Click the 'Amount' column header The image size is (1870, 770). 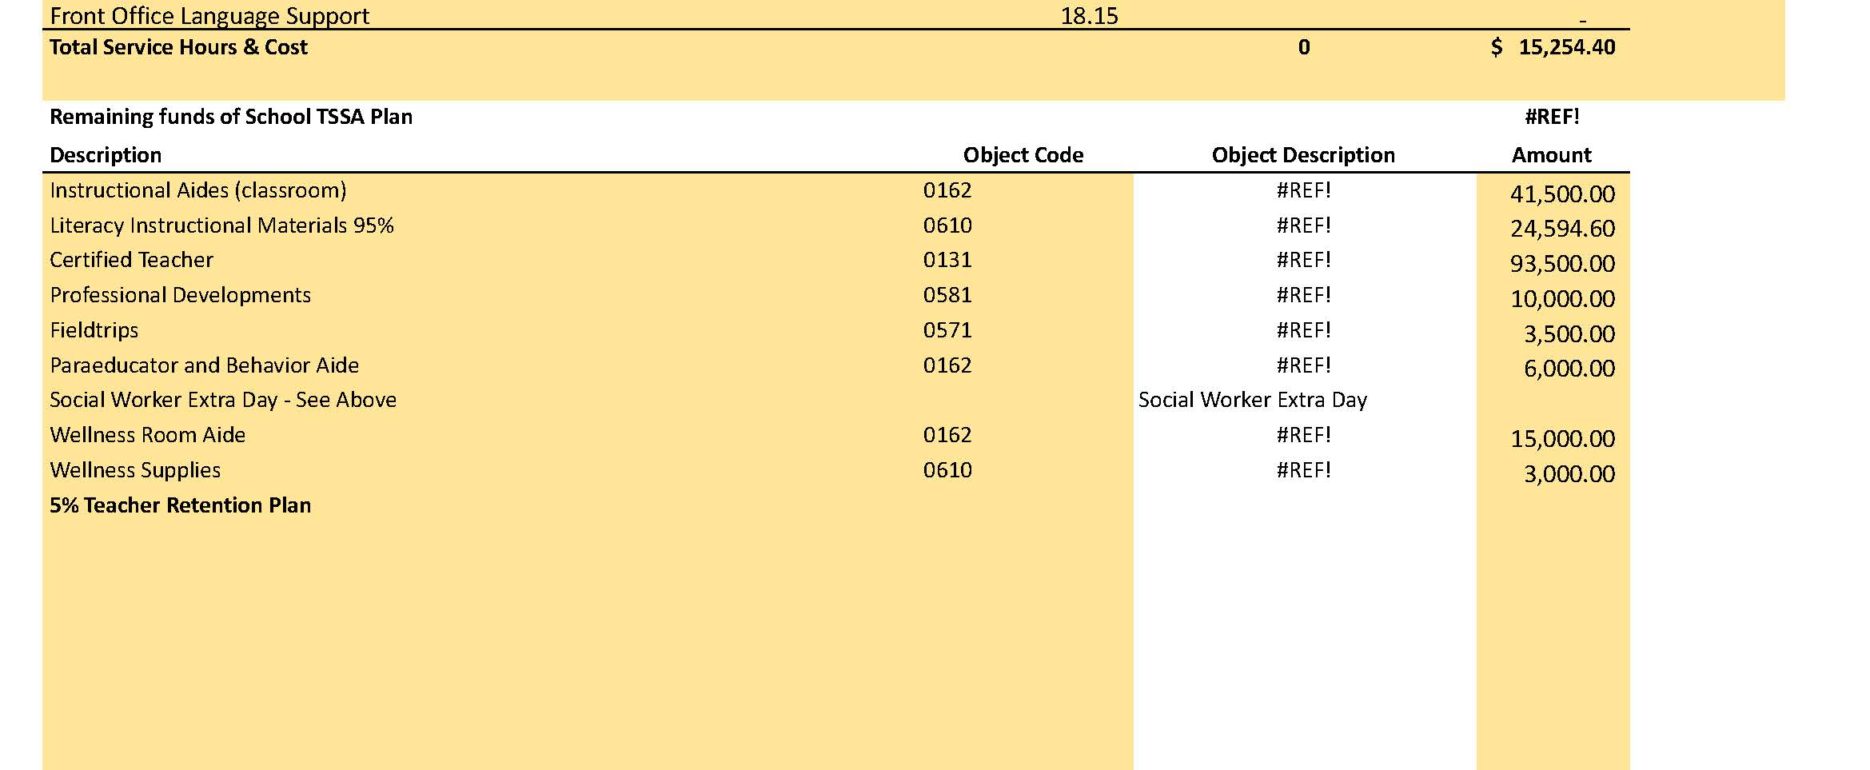[1551, 155]
